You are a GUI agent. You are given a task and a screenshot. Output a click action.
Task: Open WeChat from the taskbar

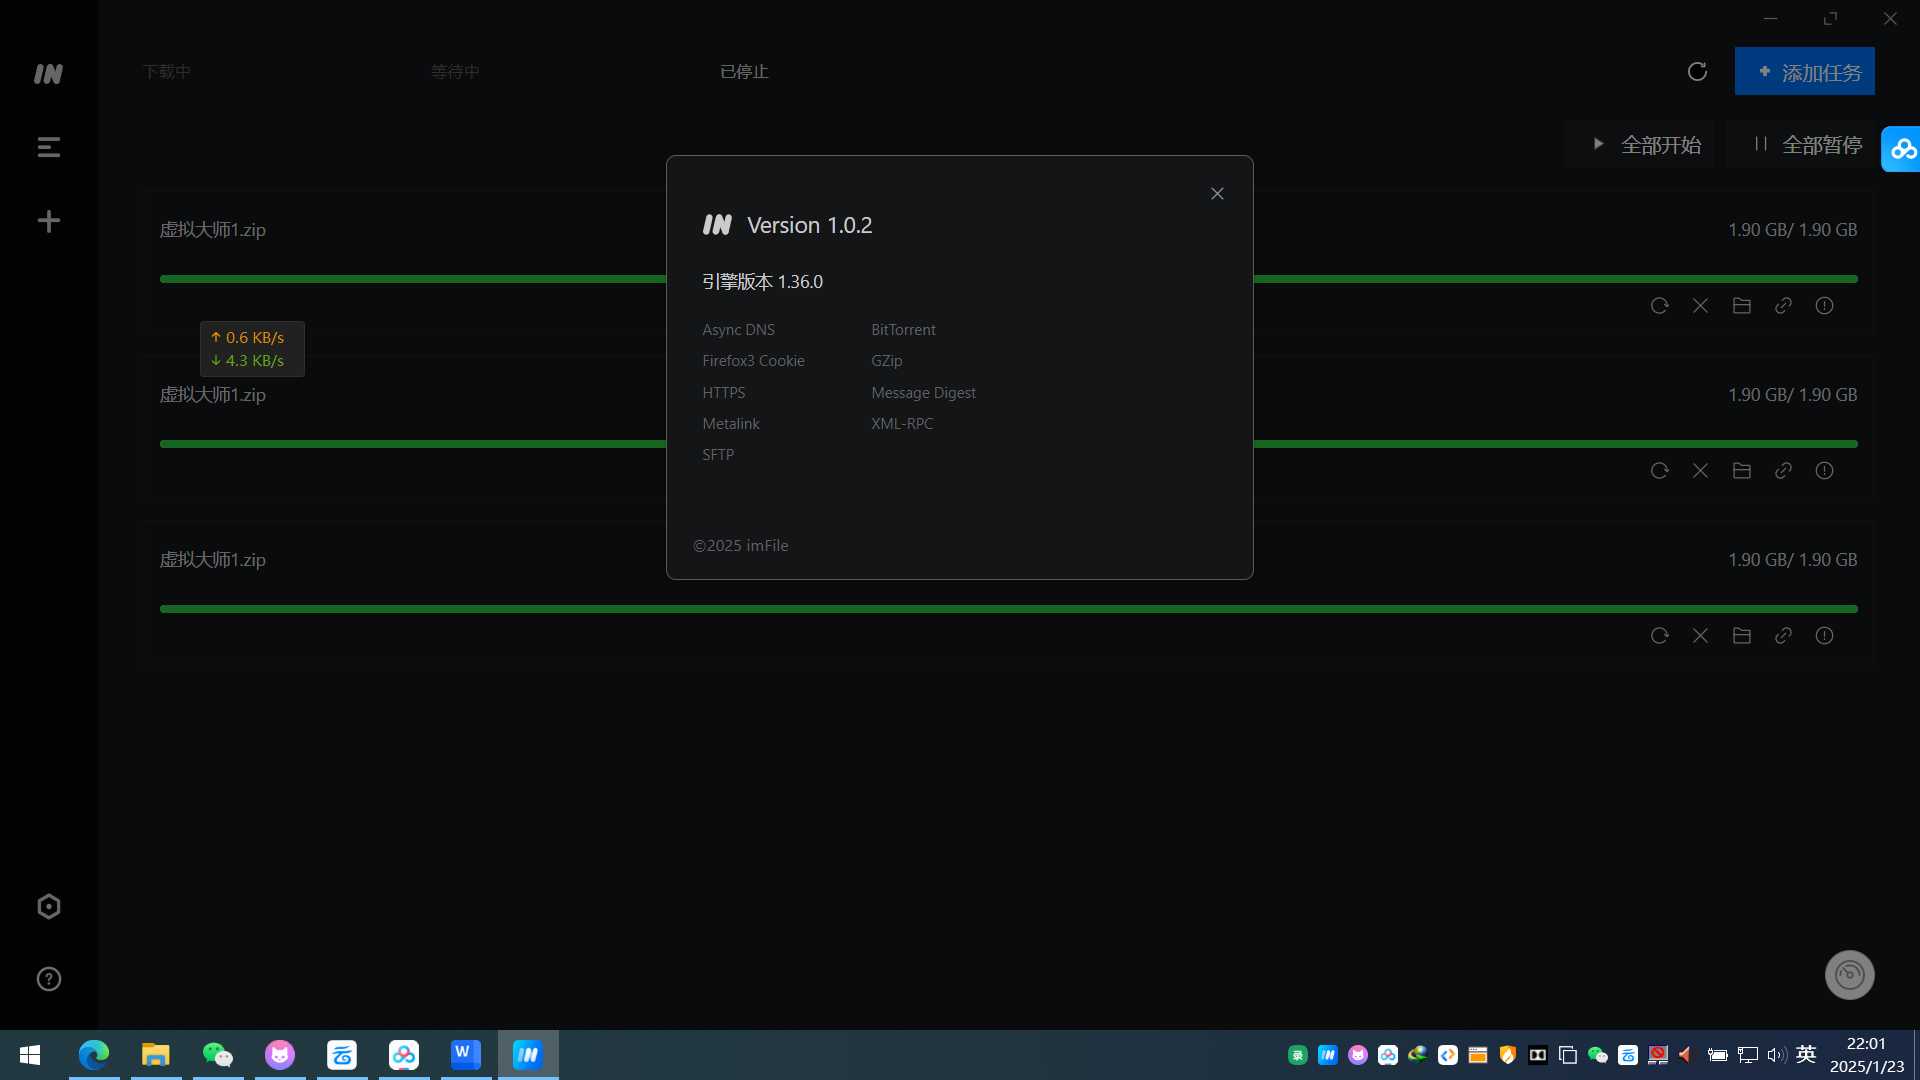pos(217,1055)
